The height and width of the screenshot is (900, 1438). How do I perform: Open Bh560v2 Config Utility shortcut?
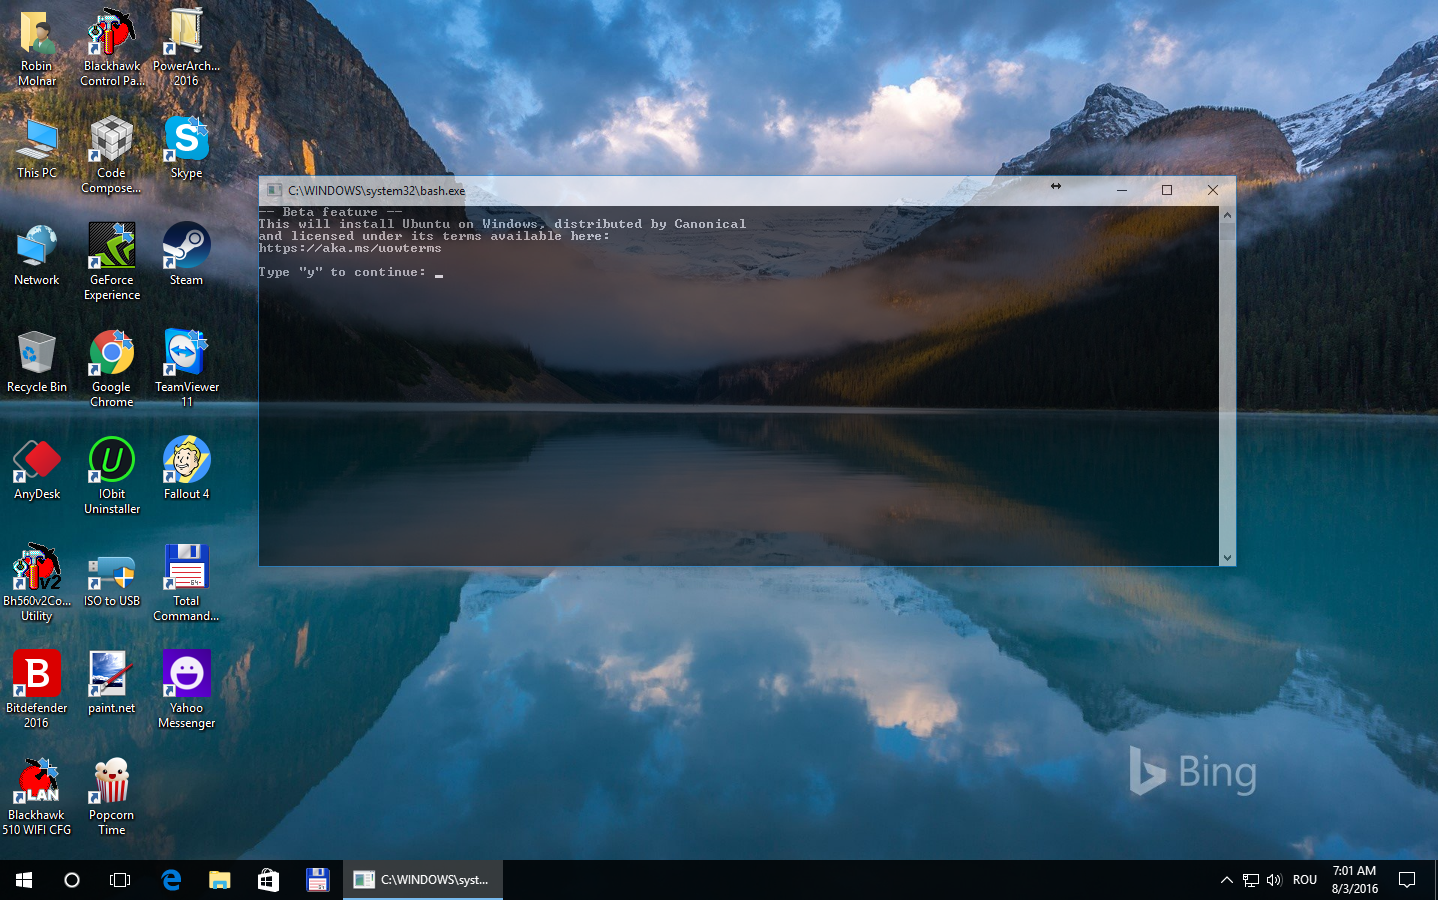37,582
